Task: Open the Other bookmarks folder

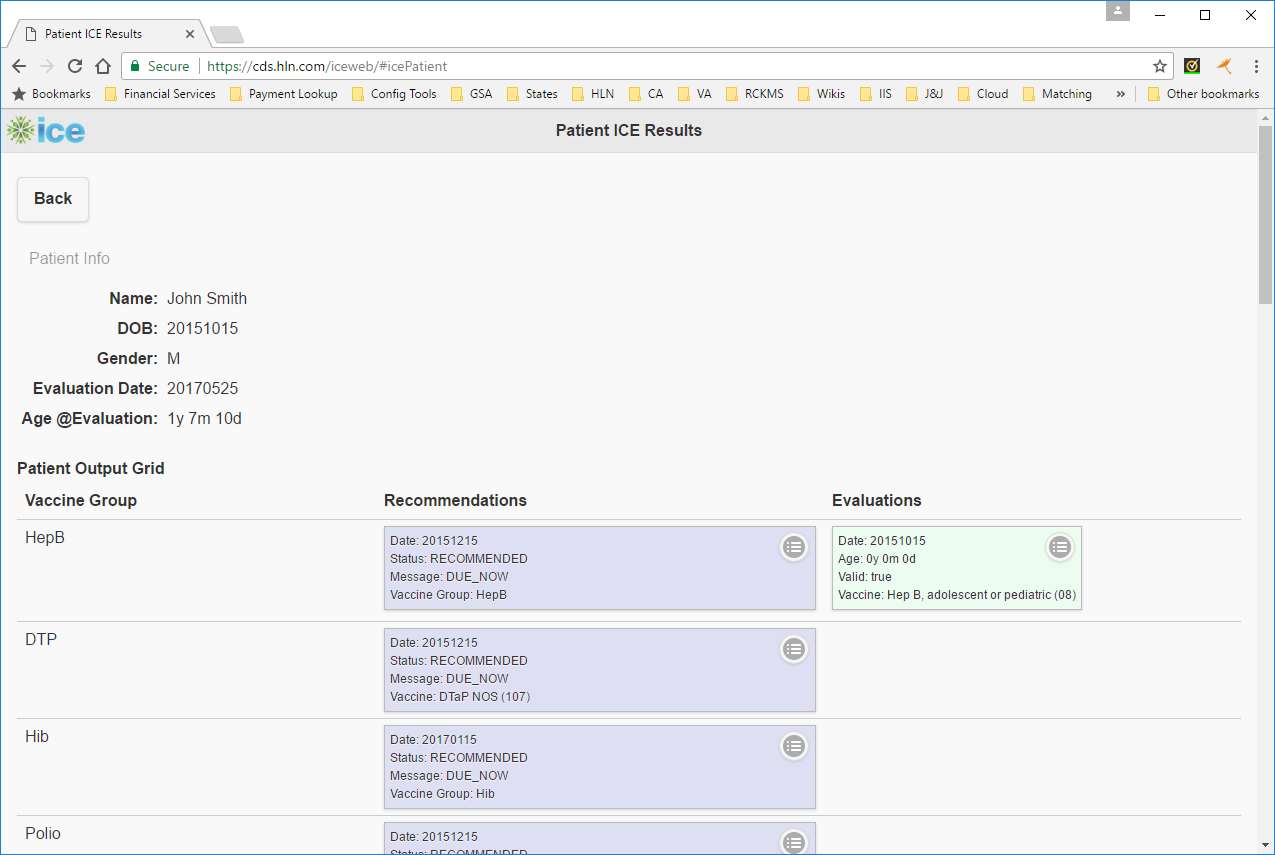Action: coord(1203,94)
